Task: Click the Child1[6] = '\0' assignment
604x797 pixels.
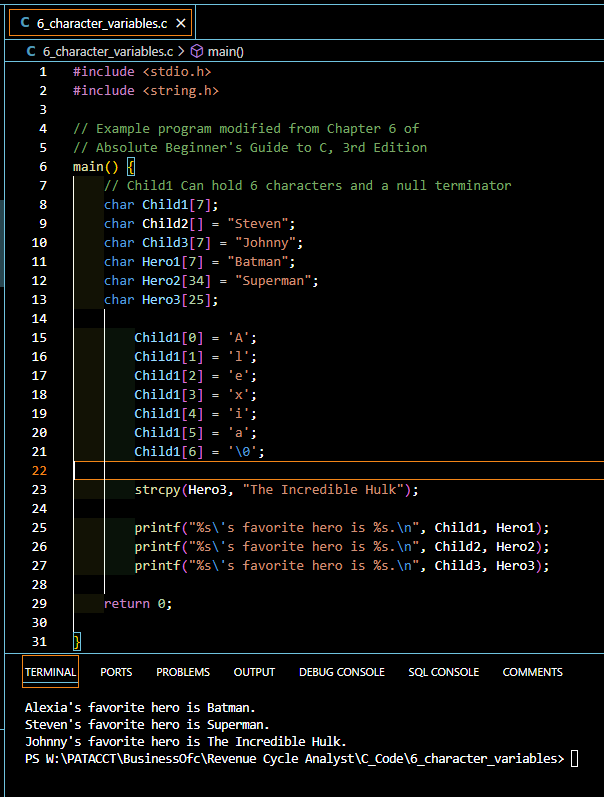Action: 199,452
